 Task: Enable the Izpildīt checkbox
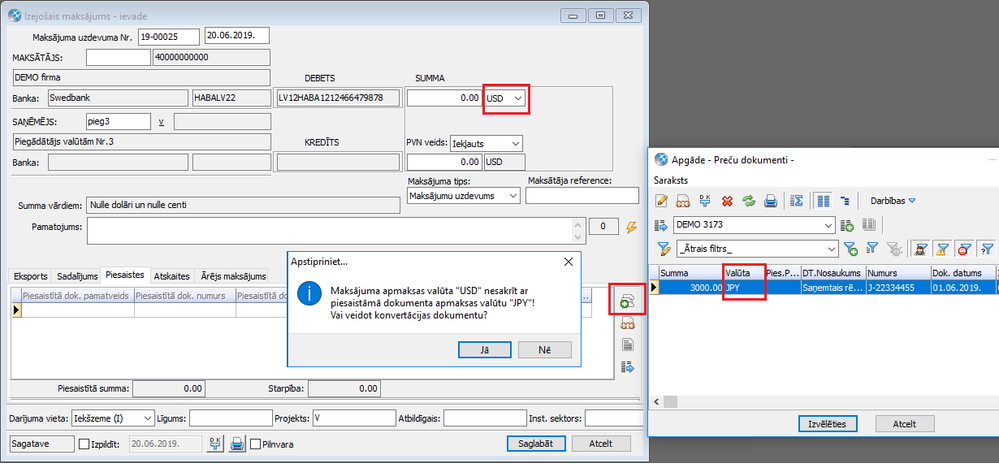83,444
